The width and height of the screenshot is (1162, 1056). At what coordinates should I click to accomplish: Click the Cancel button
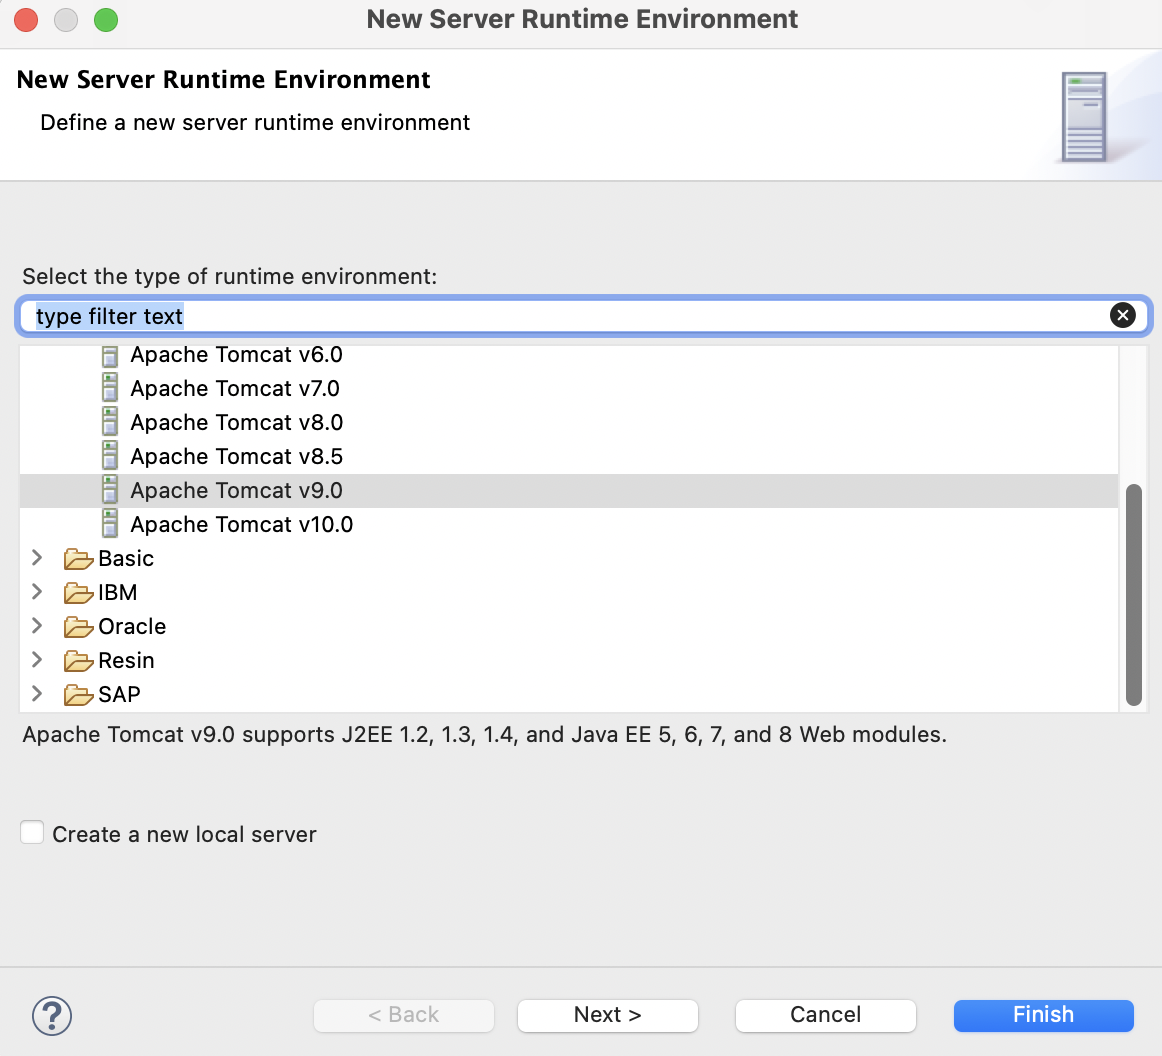(826, 1015)
